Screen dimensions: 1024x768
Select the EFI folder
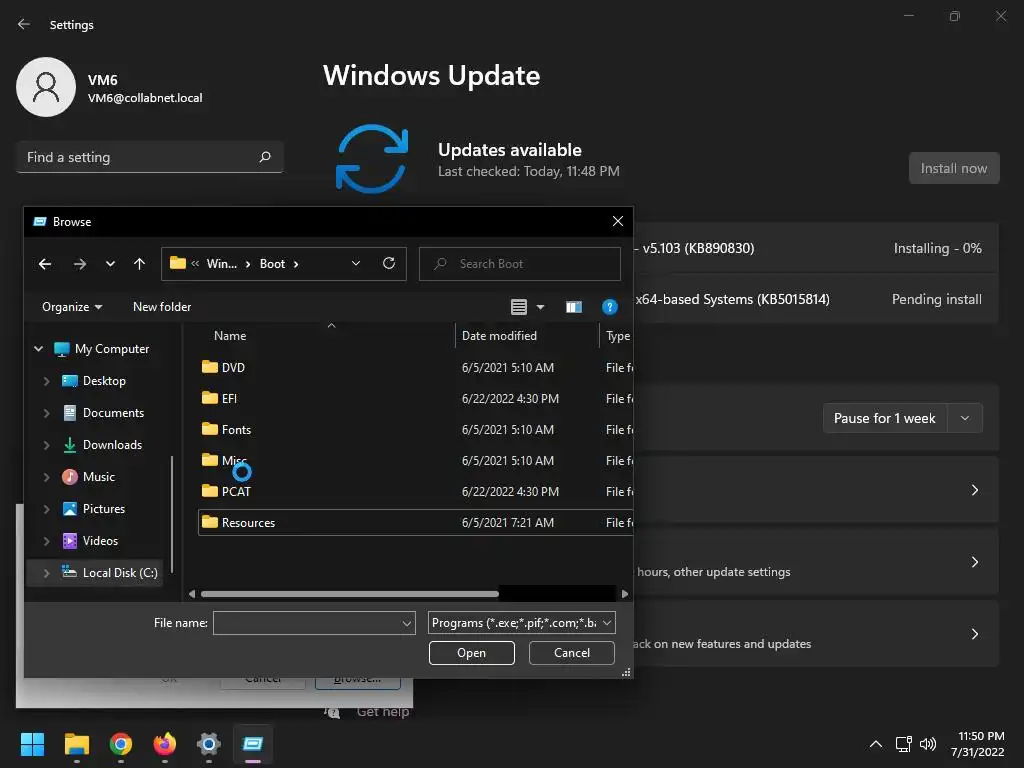pos(229,398)
